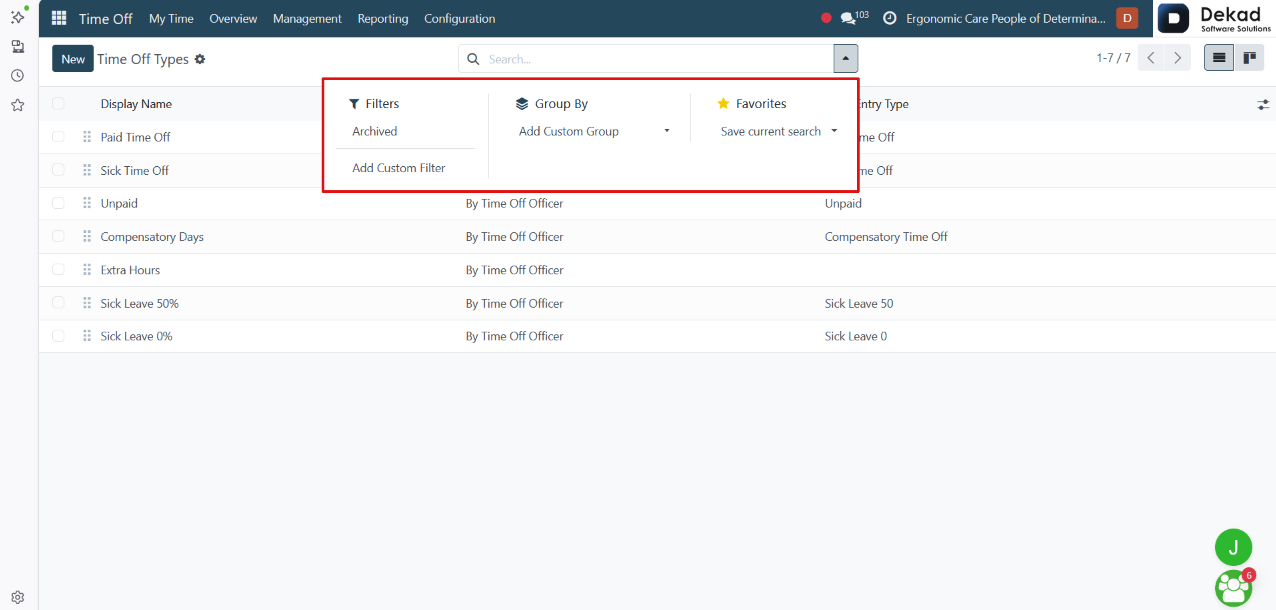Click the red recording status dot

tap(826, 18)
